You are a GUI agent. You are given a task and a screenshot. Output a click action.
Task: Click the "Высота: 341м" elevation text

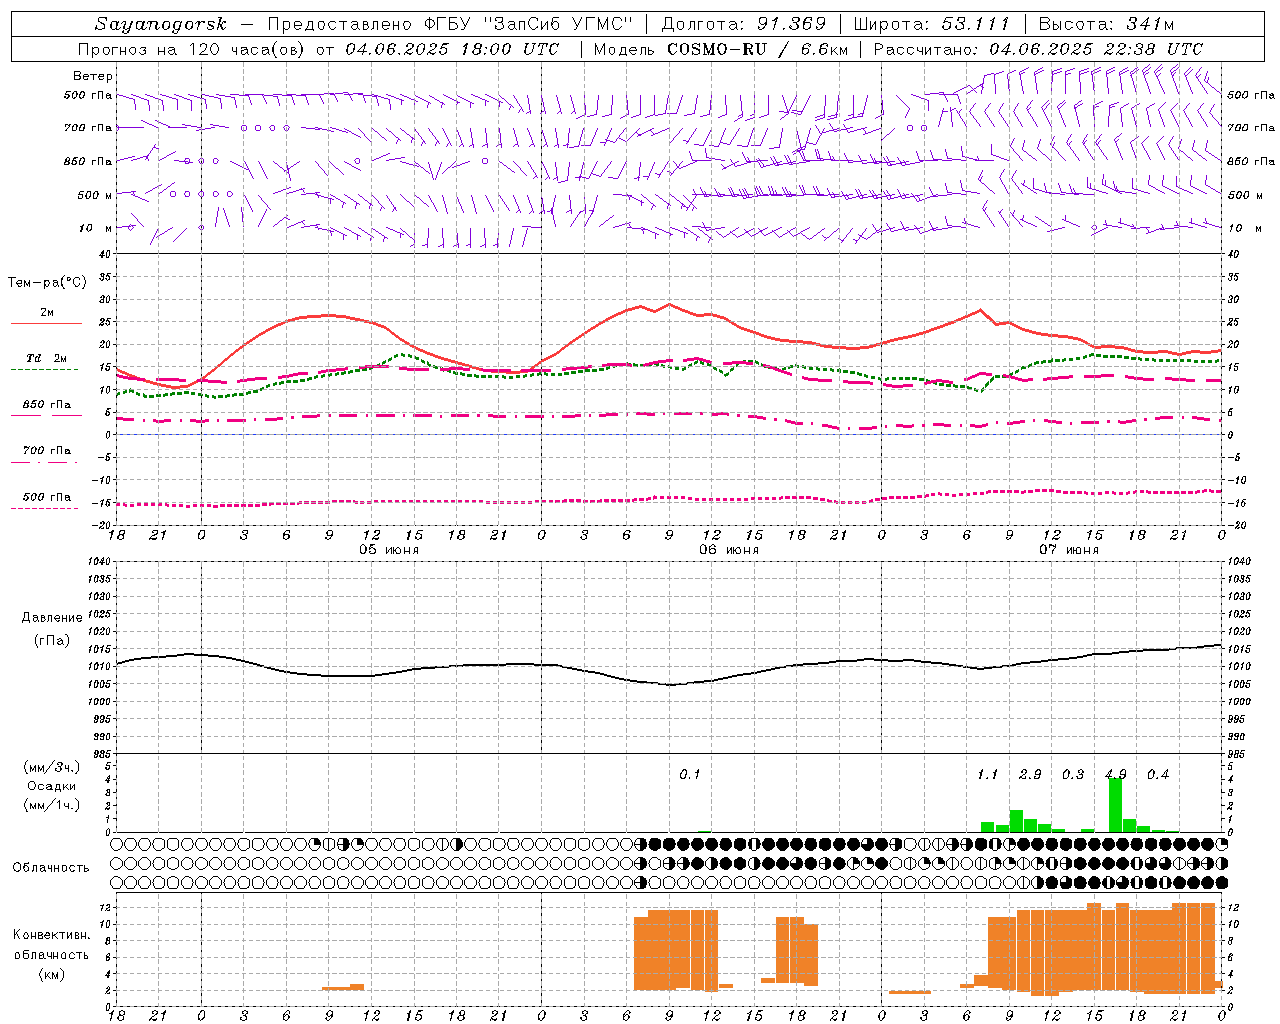(x=1106, y=24)
